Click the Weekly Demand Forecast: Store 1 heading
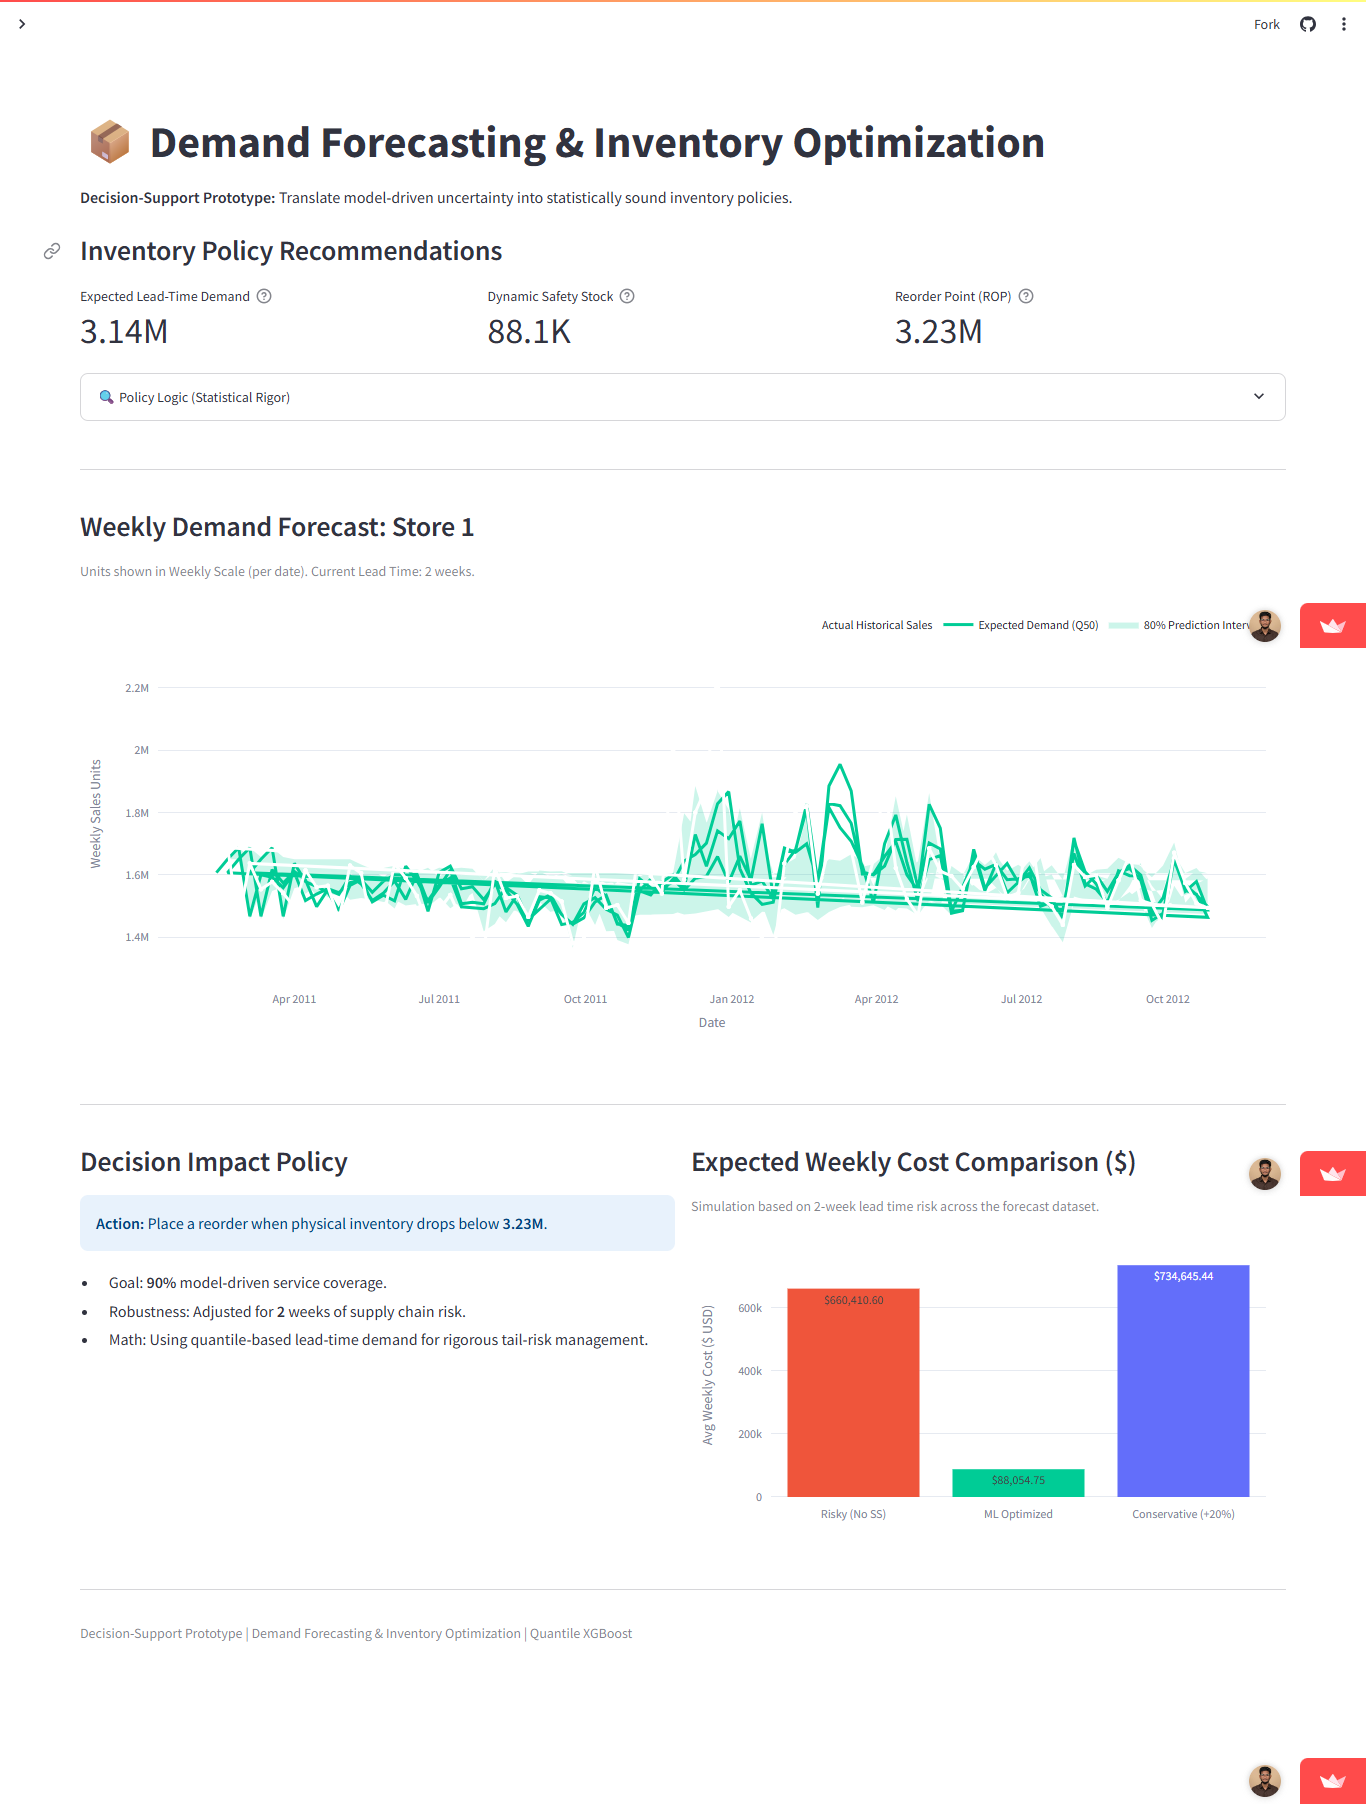This screenshot has width=1366, height=1804. [x=277, y=527]
